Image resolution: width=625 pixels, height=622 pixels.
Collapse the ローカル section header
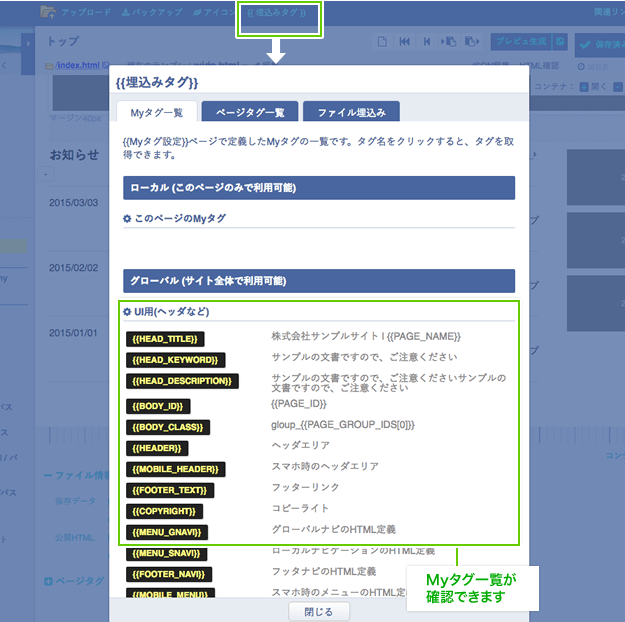318,188
